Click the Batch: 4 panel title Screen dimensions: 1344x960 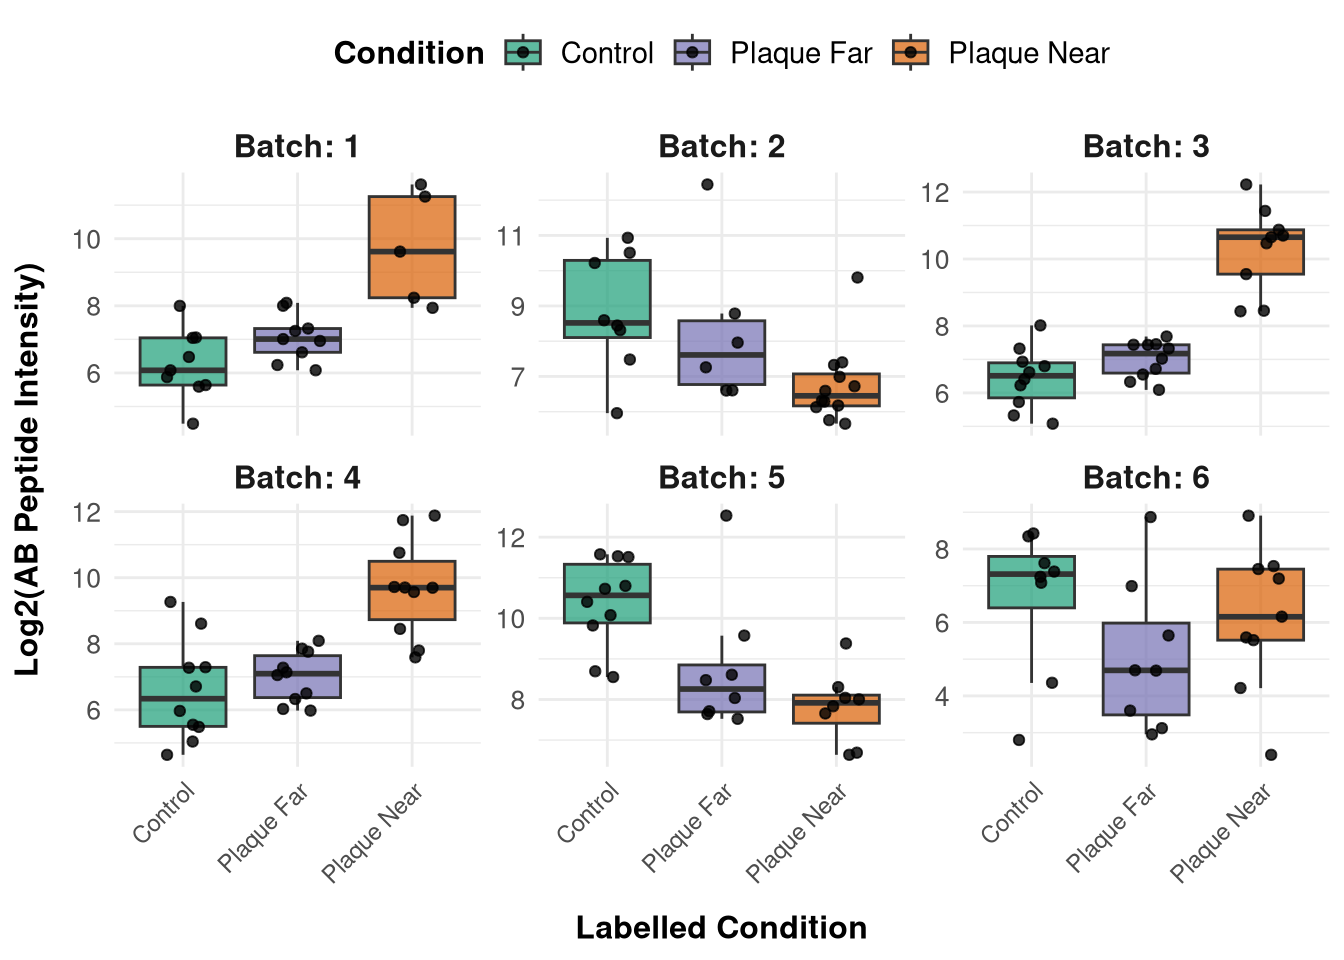(296, 478)
